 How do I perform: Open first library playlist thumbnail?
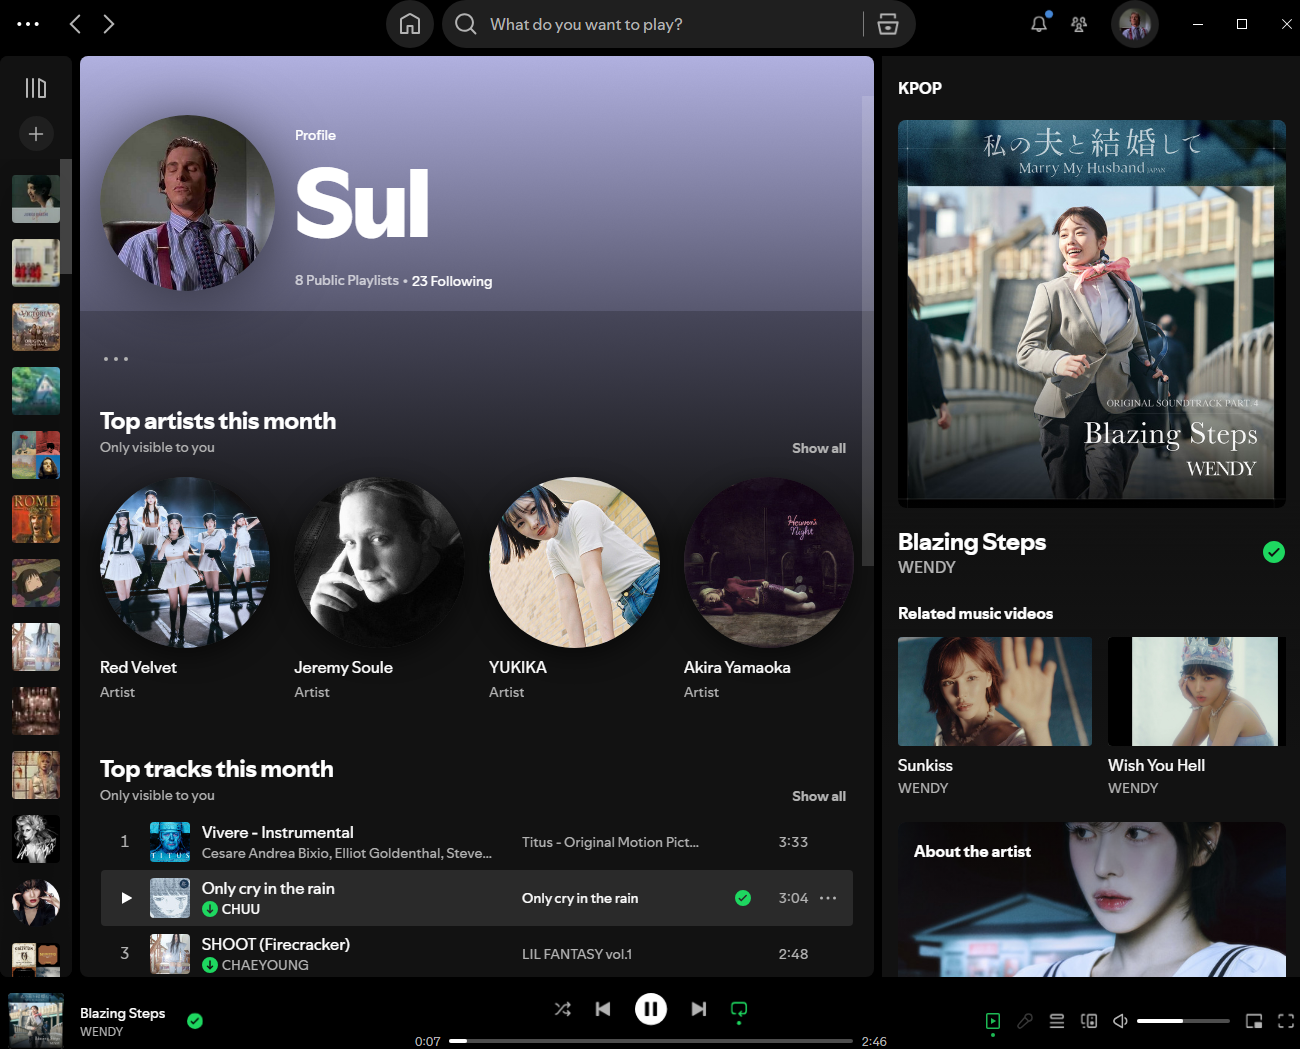click(x=36, y=199)
